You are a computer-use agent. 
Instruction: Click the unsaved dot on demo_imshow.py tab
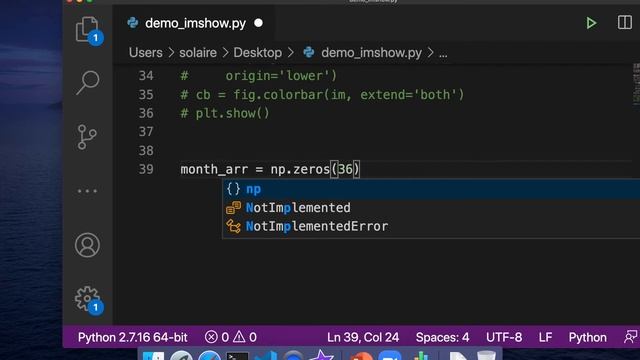pyautogui.click(x=258, y=23)
